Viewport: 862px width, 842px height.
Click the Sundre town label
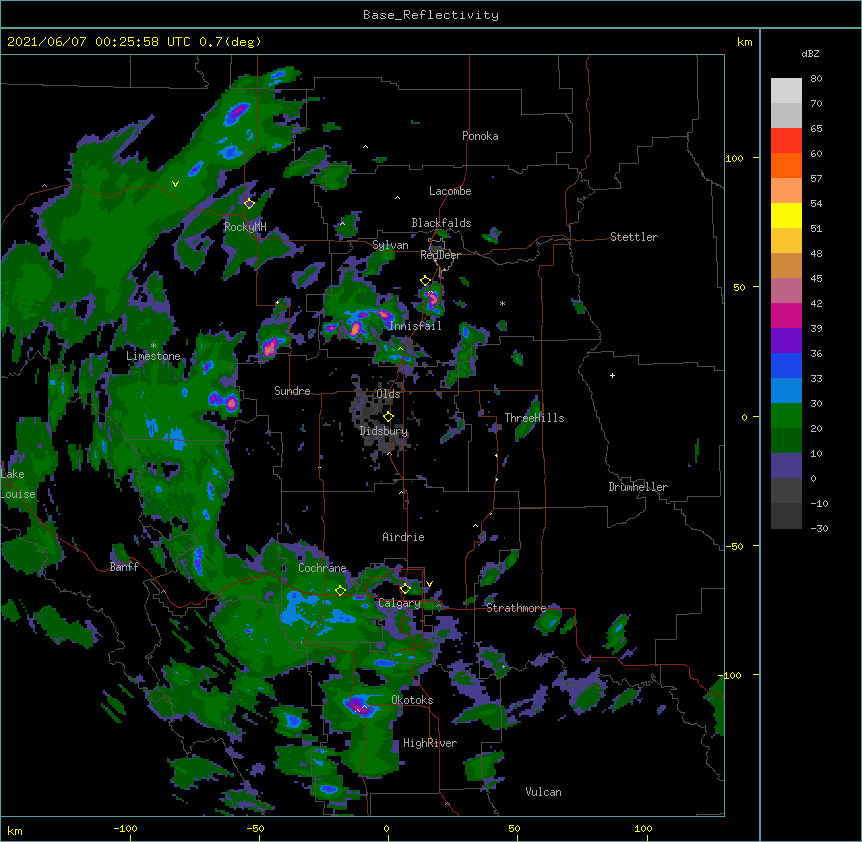click(x=292, y=391)
